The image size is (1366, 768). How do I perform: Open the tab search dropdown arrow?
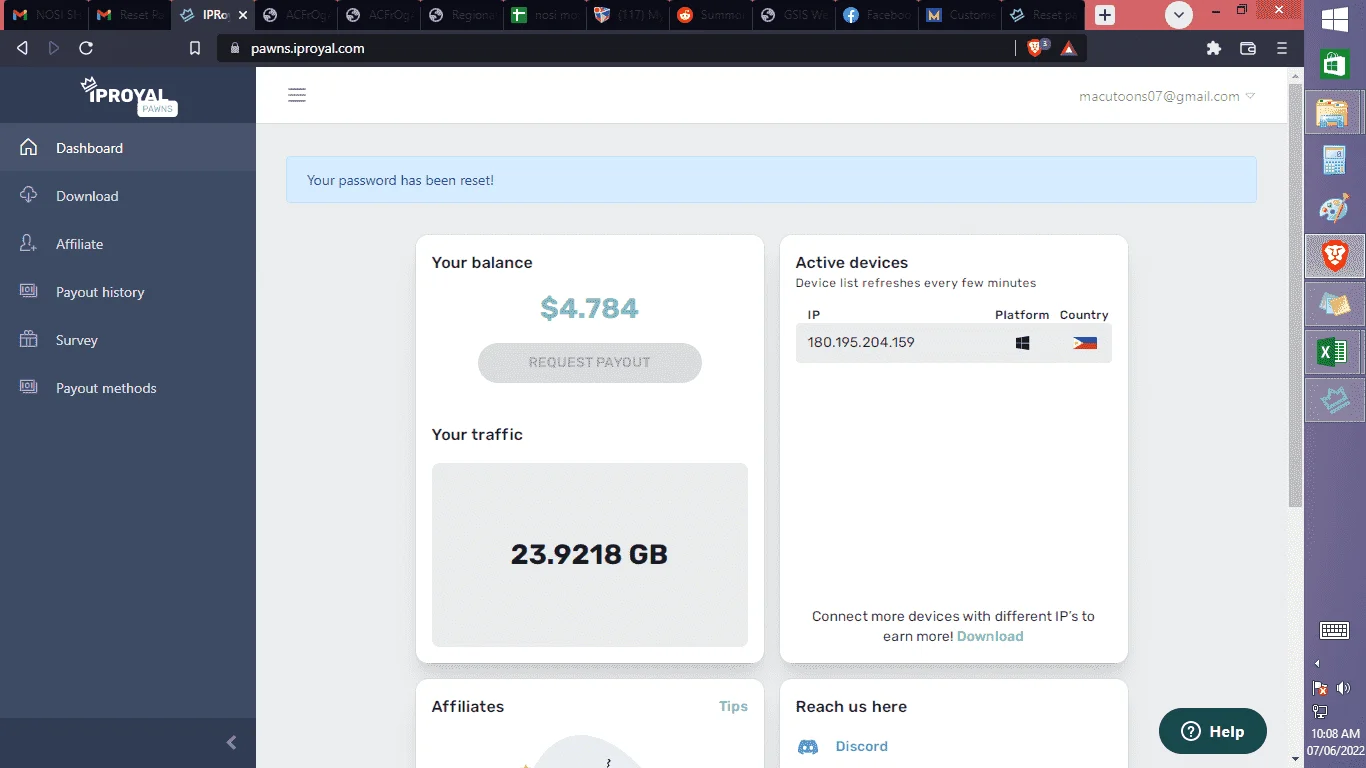pos(1179,15)
